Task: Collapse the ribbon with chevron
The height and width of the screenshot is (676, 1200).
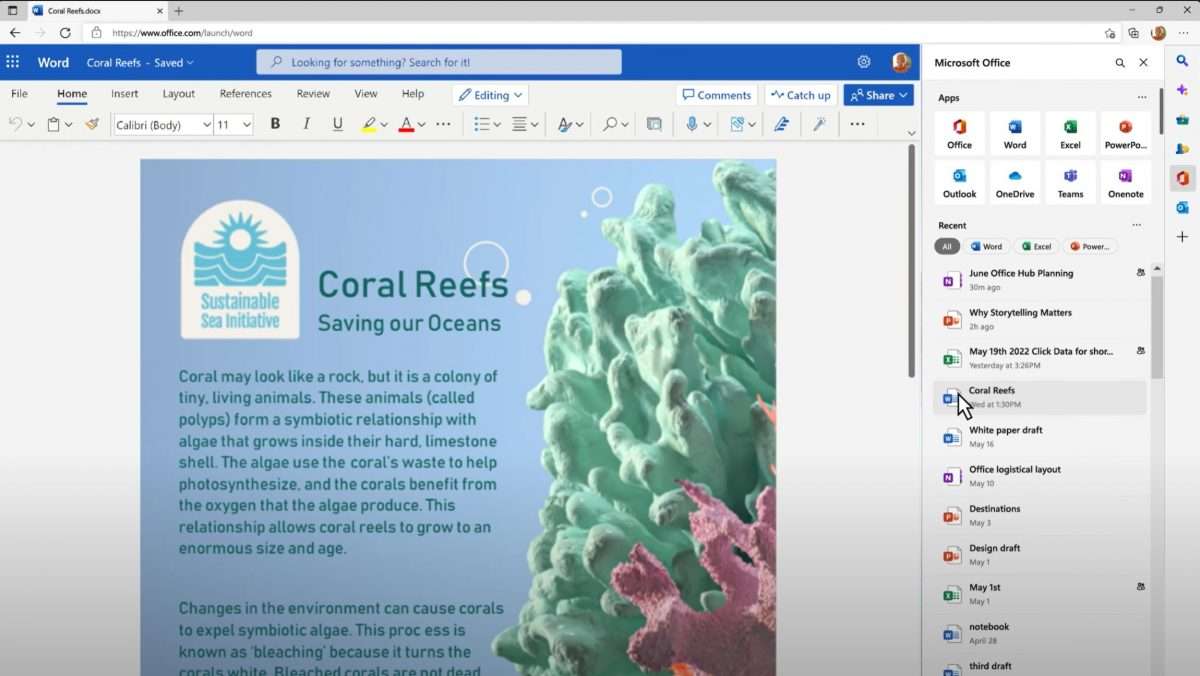Action: (x=911, y=133)
